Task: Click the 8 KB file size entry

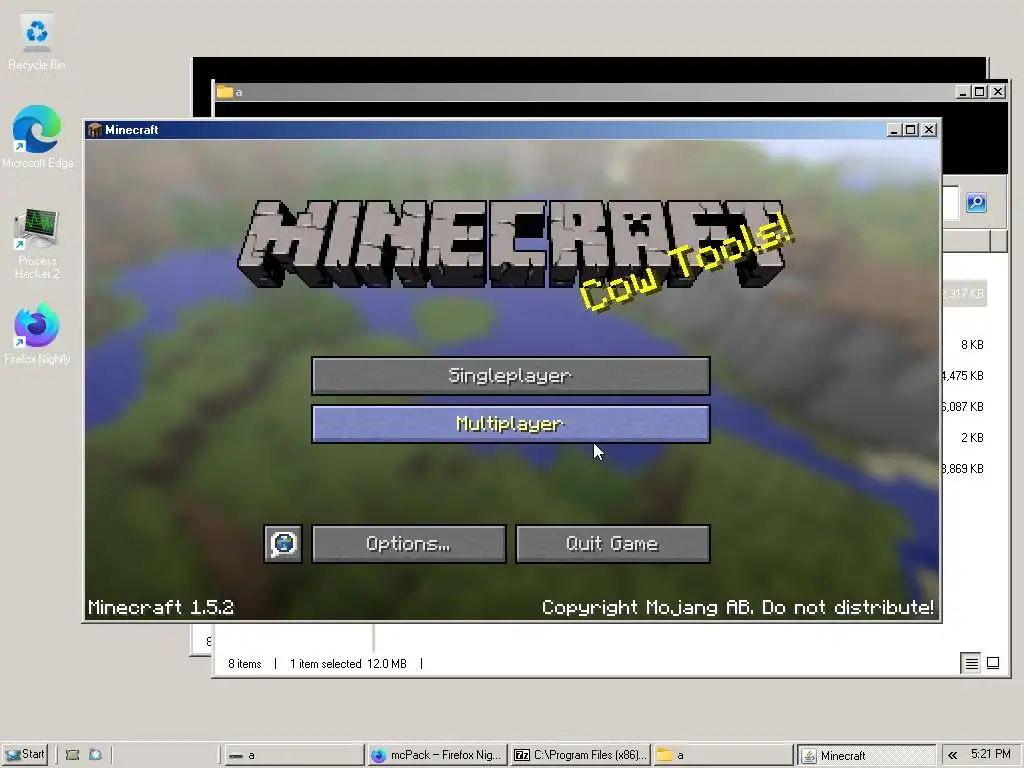Action: [972, 345]
